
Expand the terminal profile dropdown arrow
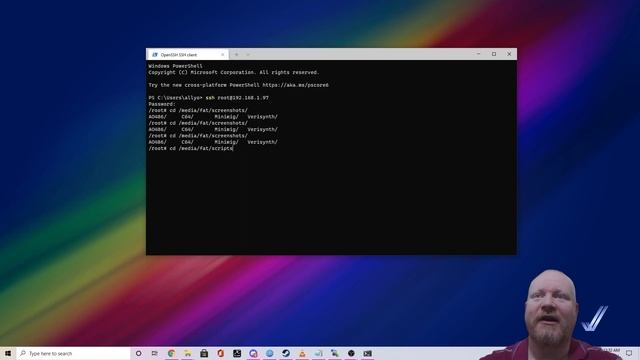click(248, 54)
